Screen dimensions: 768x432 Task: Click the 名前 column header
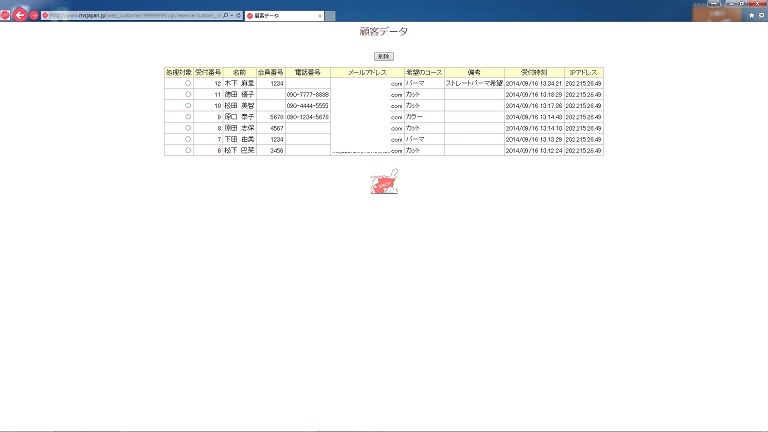(240, 72)
